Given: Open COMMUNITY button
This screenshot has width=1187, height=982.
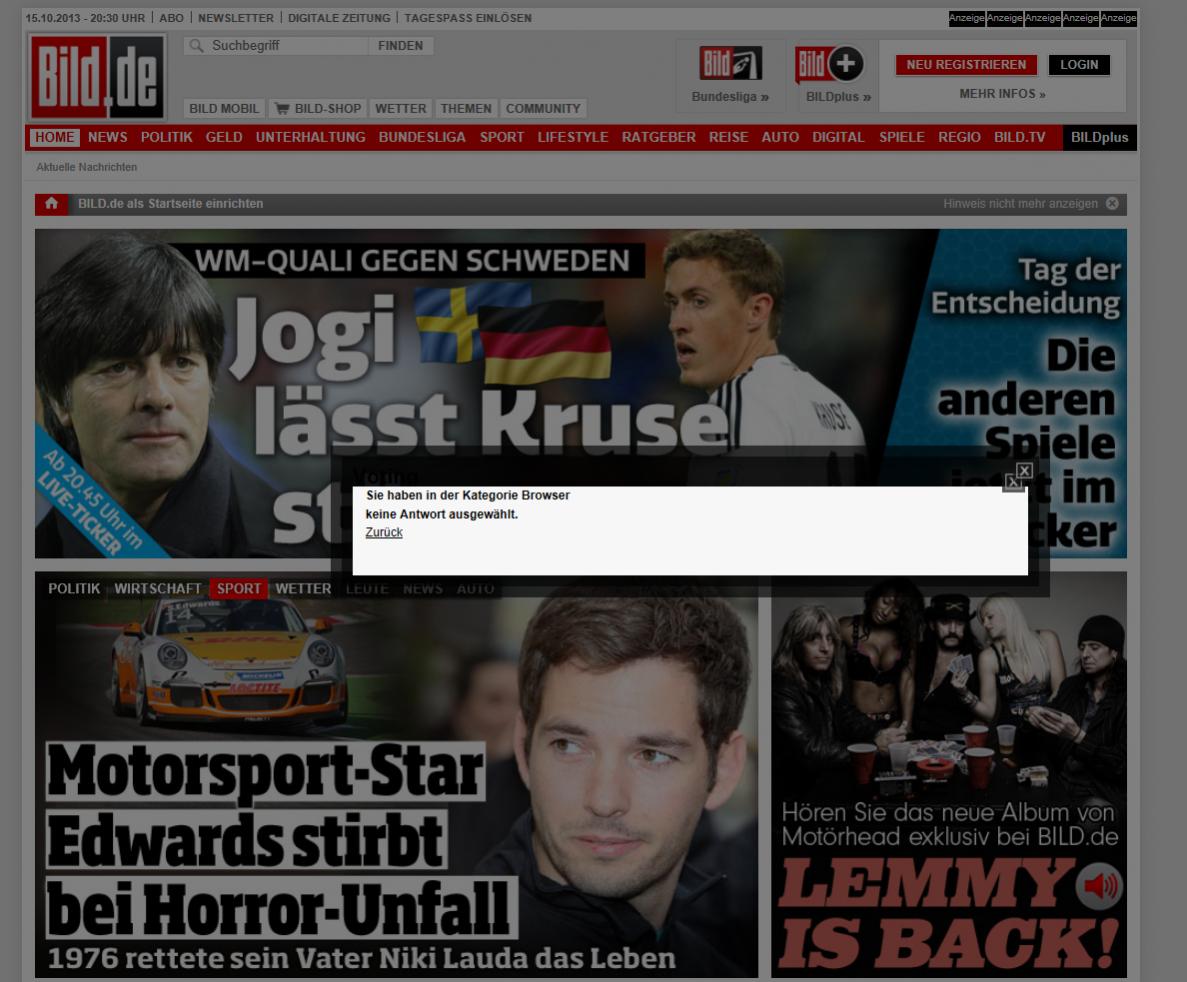Looking at the screenshot, I should click(x=543, y=108).
